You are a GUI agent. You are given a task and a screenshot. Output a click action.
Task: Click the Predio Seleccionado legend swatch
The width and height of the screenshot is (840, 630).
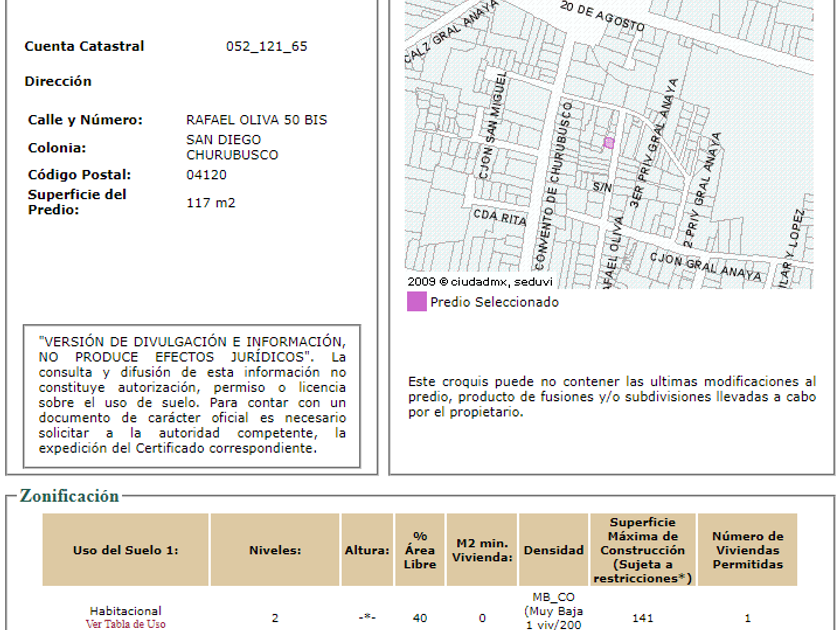tap(417, 302)
